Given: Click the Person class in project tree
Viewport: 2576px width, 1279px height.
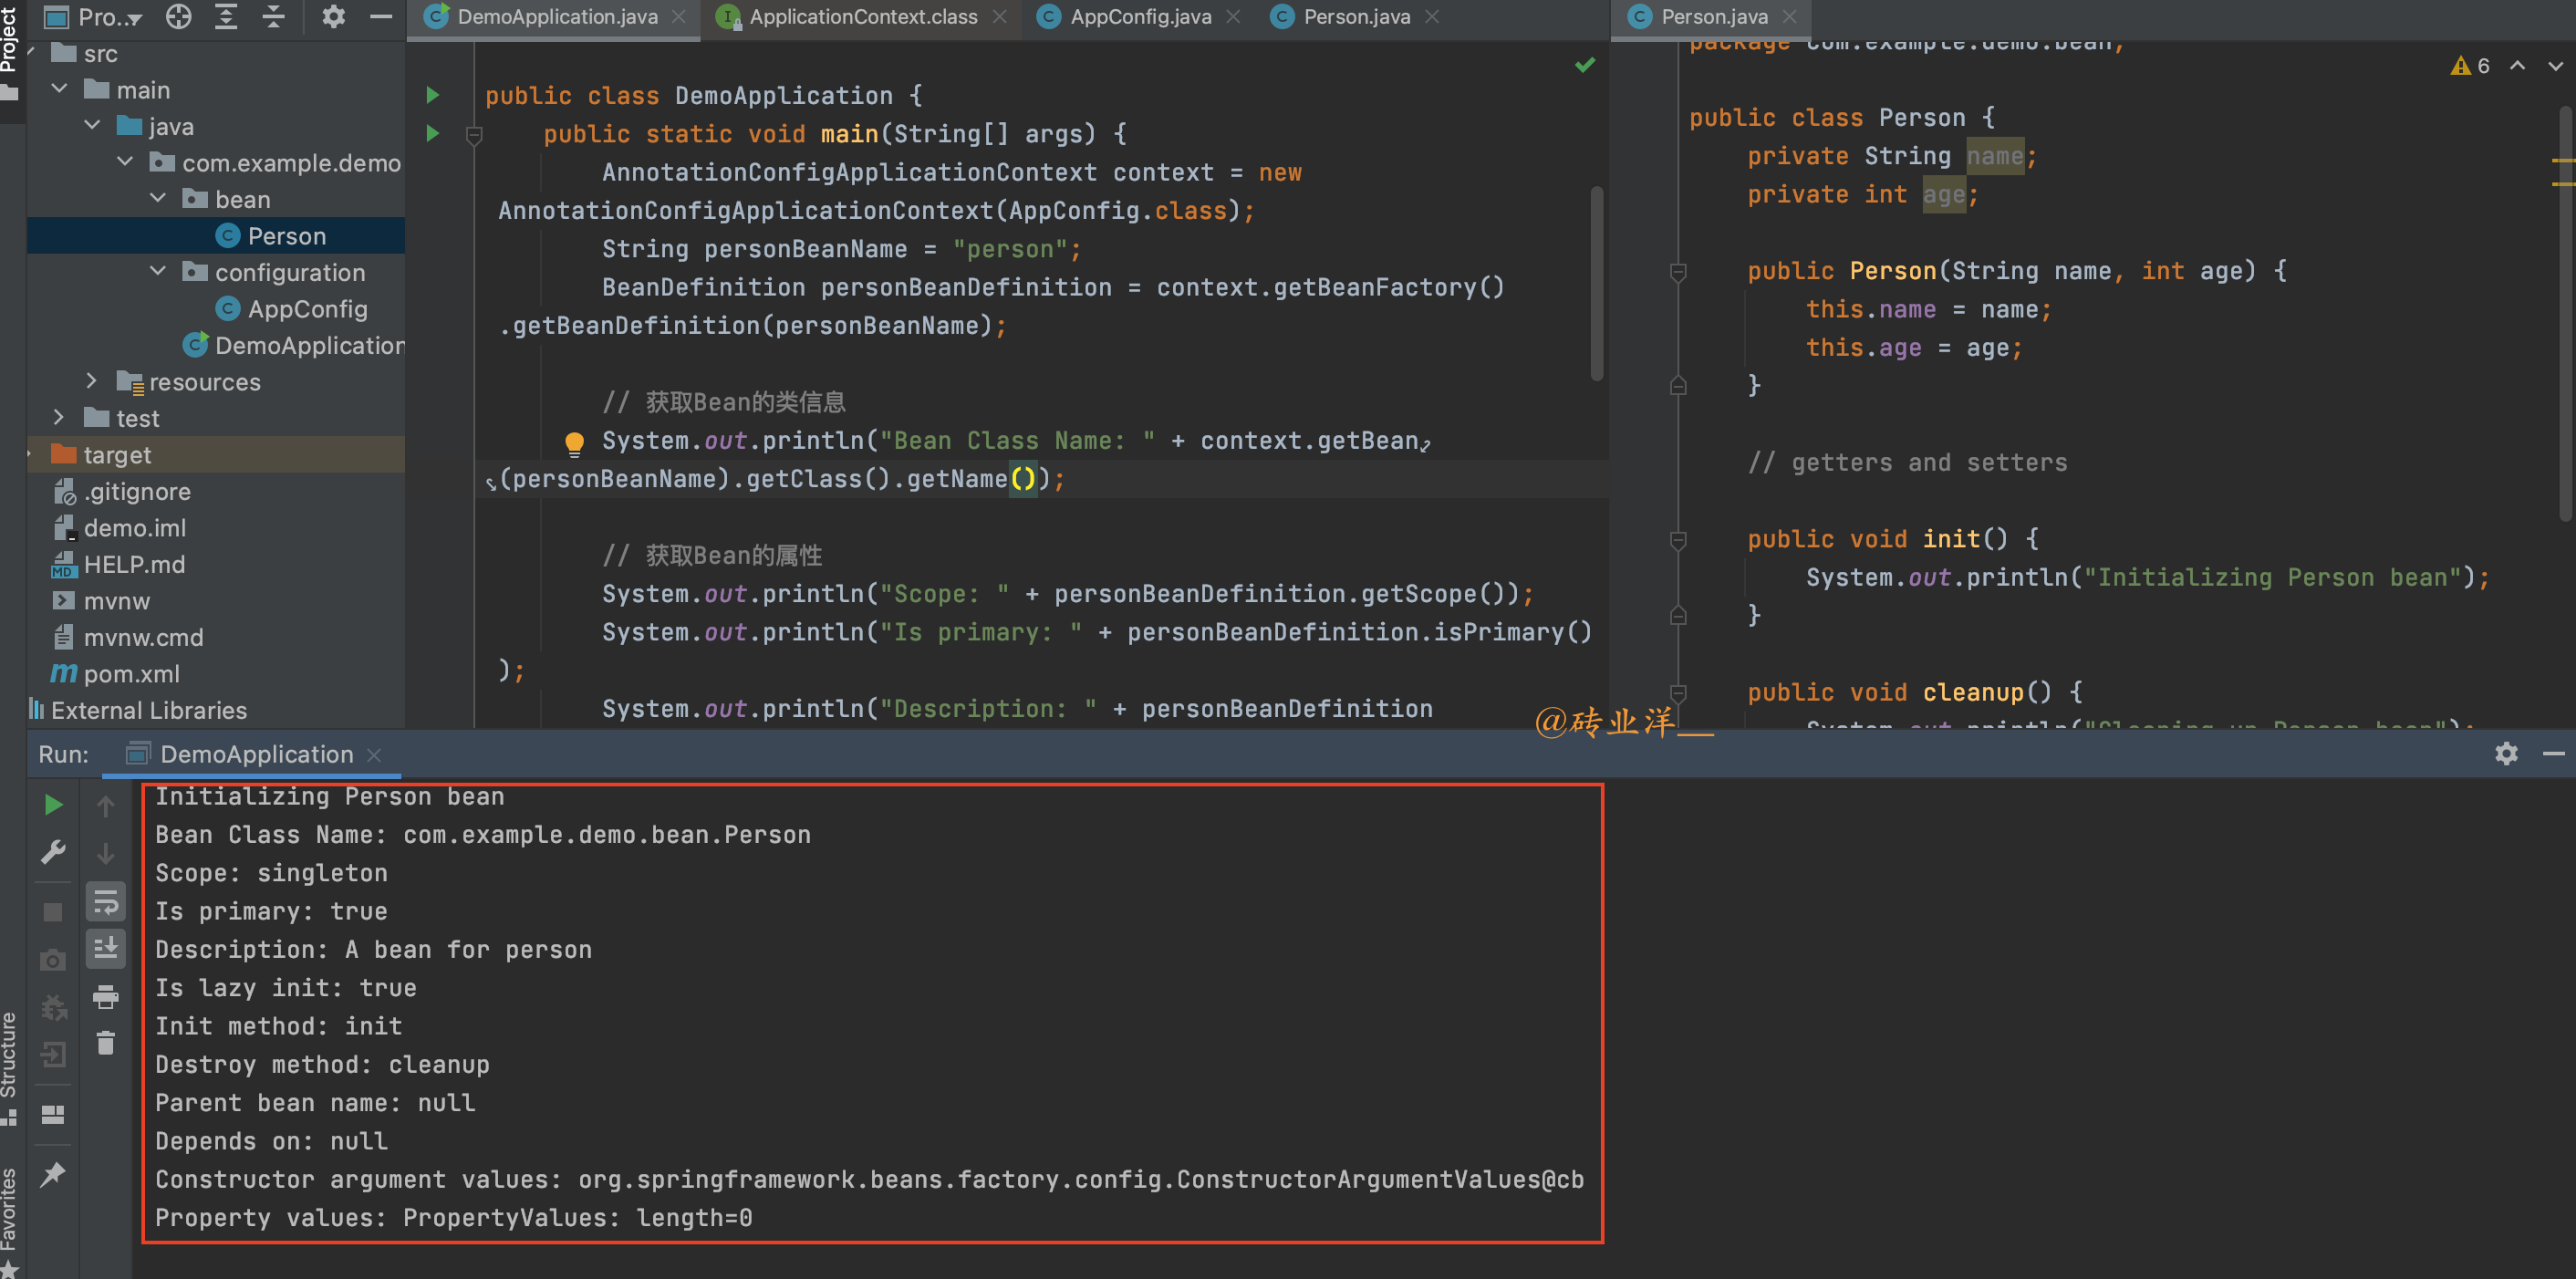Looking at the screenshot, I should pyautogui.click(x=287, y=235).
